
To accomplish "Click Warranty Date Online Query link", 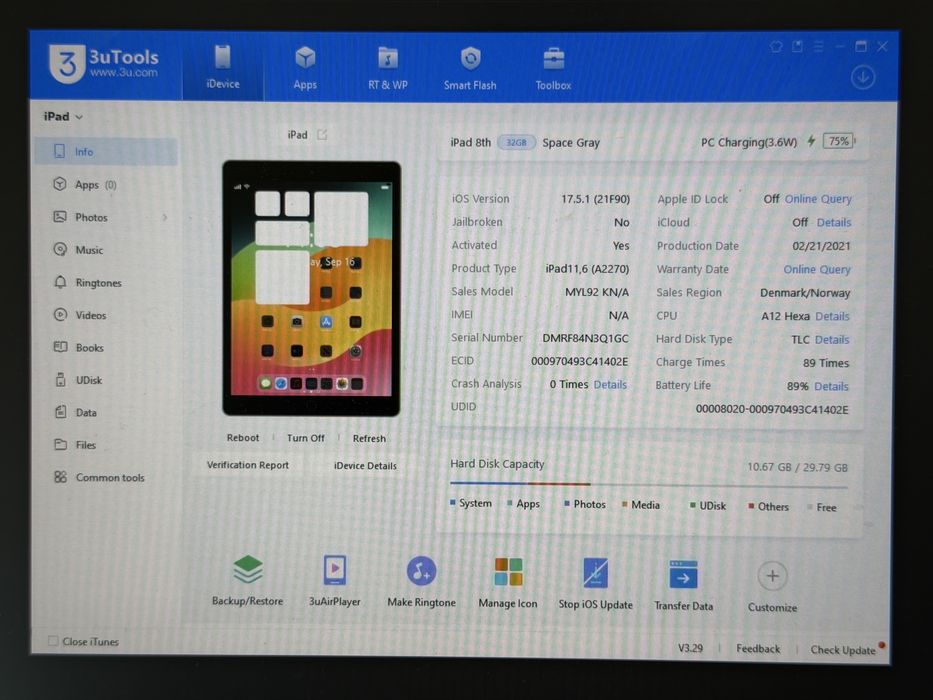I will 817,269.
